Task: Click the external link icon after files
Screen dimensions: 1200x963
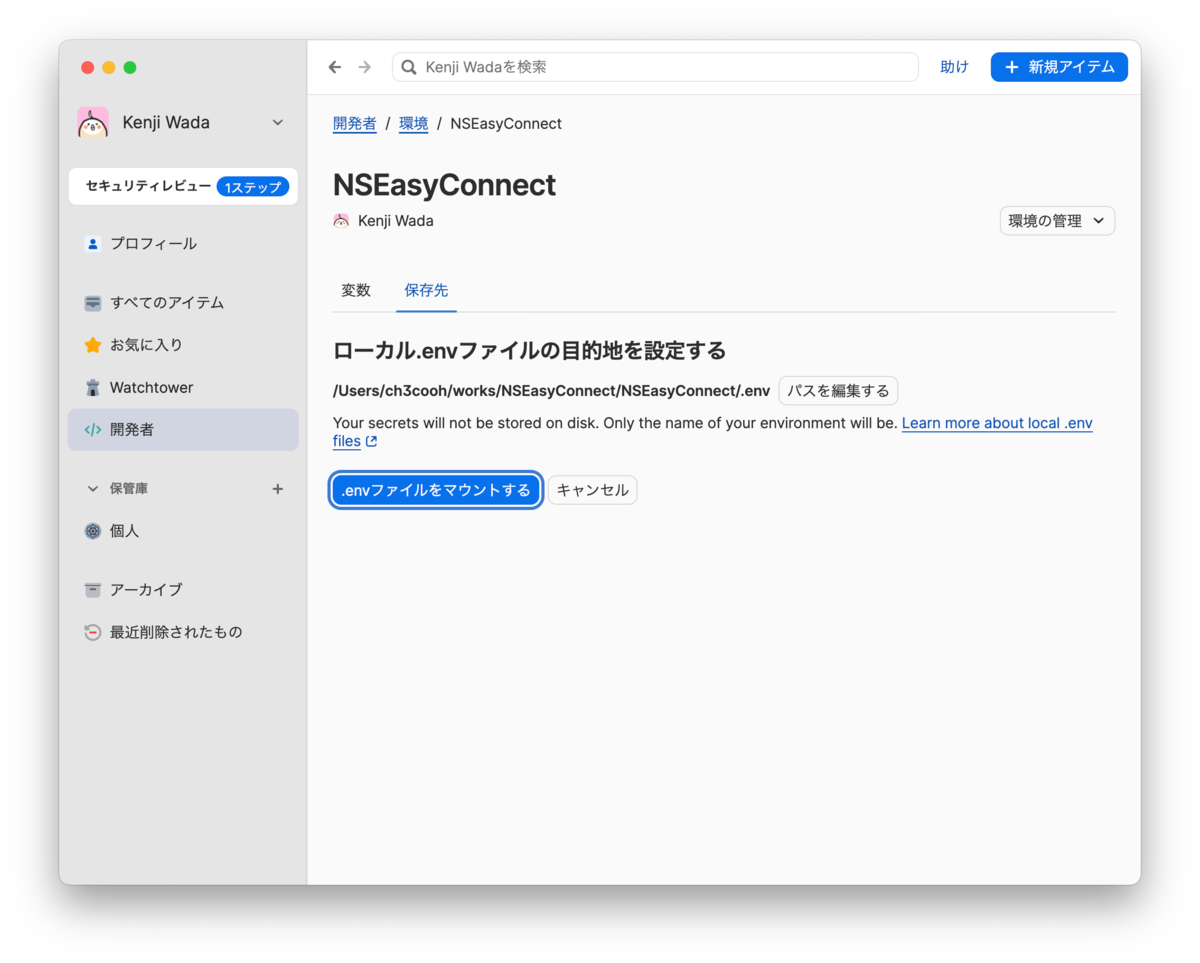Action: coord(371,441)
